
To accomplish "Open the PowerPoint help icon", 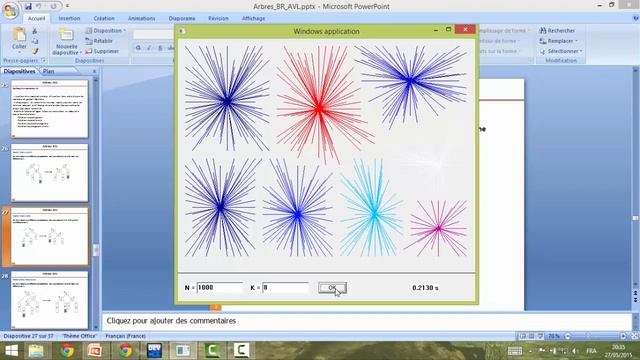I will pos(636,18).
